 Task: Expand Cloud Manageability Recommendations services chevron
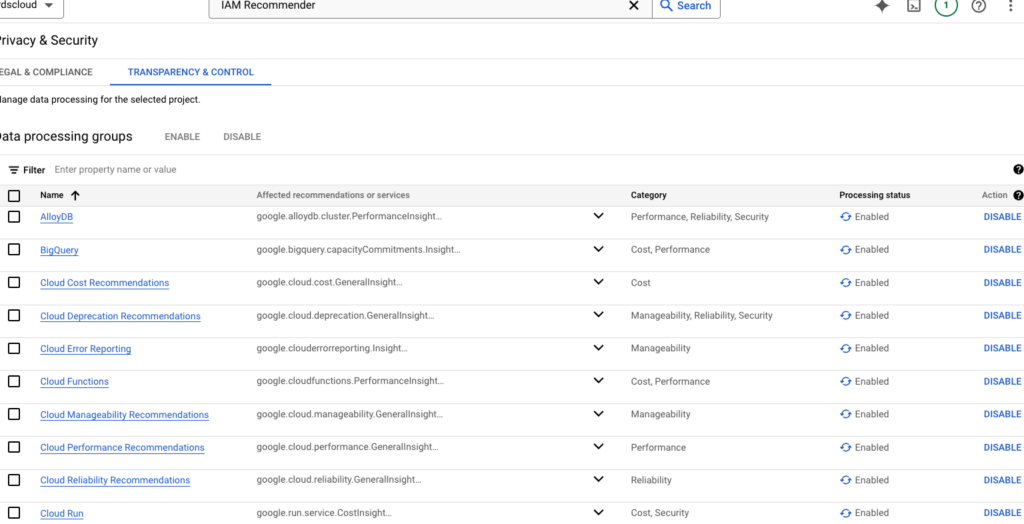598,414
